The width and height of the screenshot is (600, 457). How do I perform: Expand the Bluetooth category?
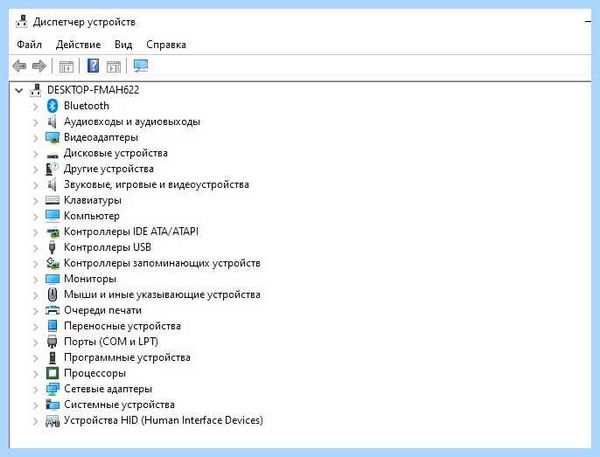pos(36,106)
